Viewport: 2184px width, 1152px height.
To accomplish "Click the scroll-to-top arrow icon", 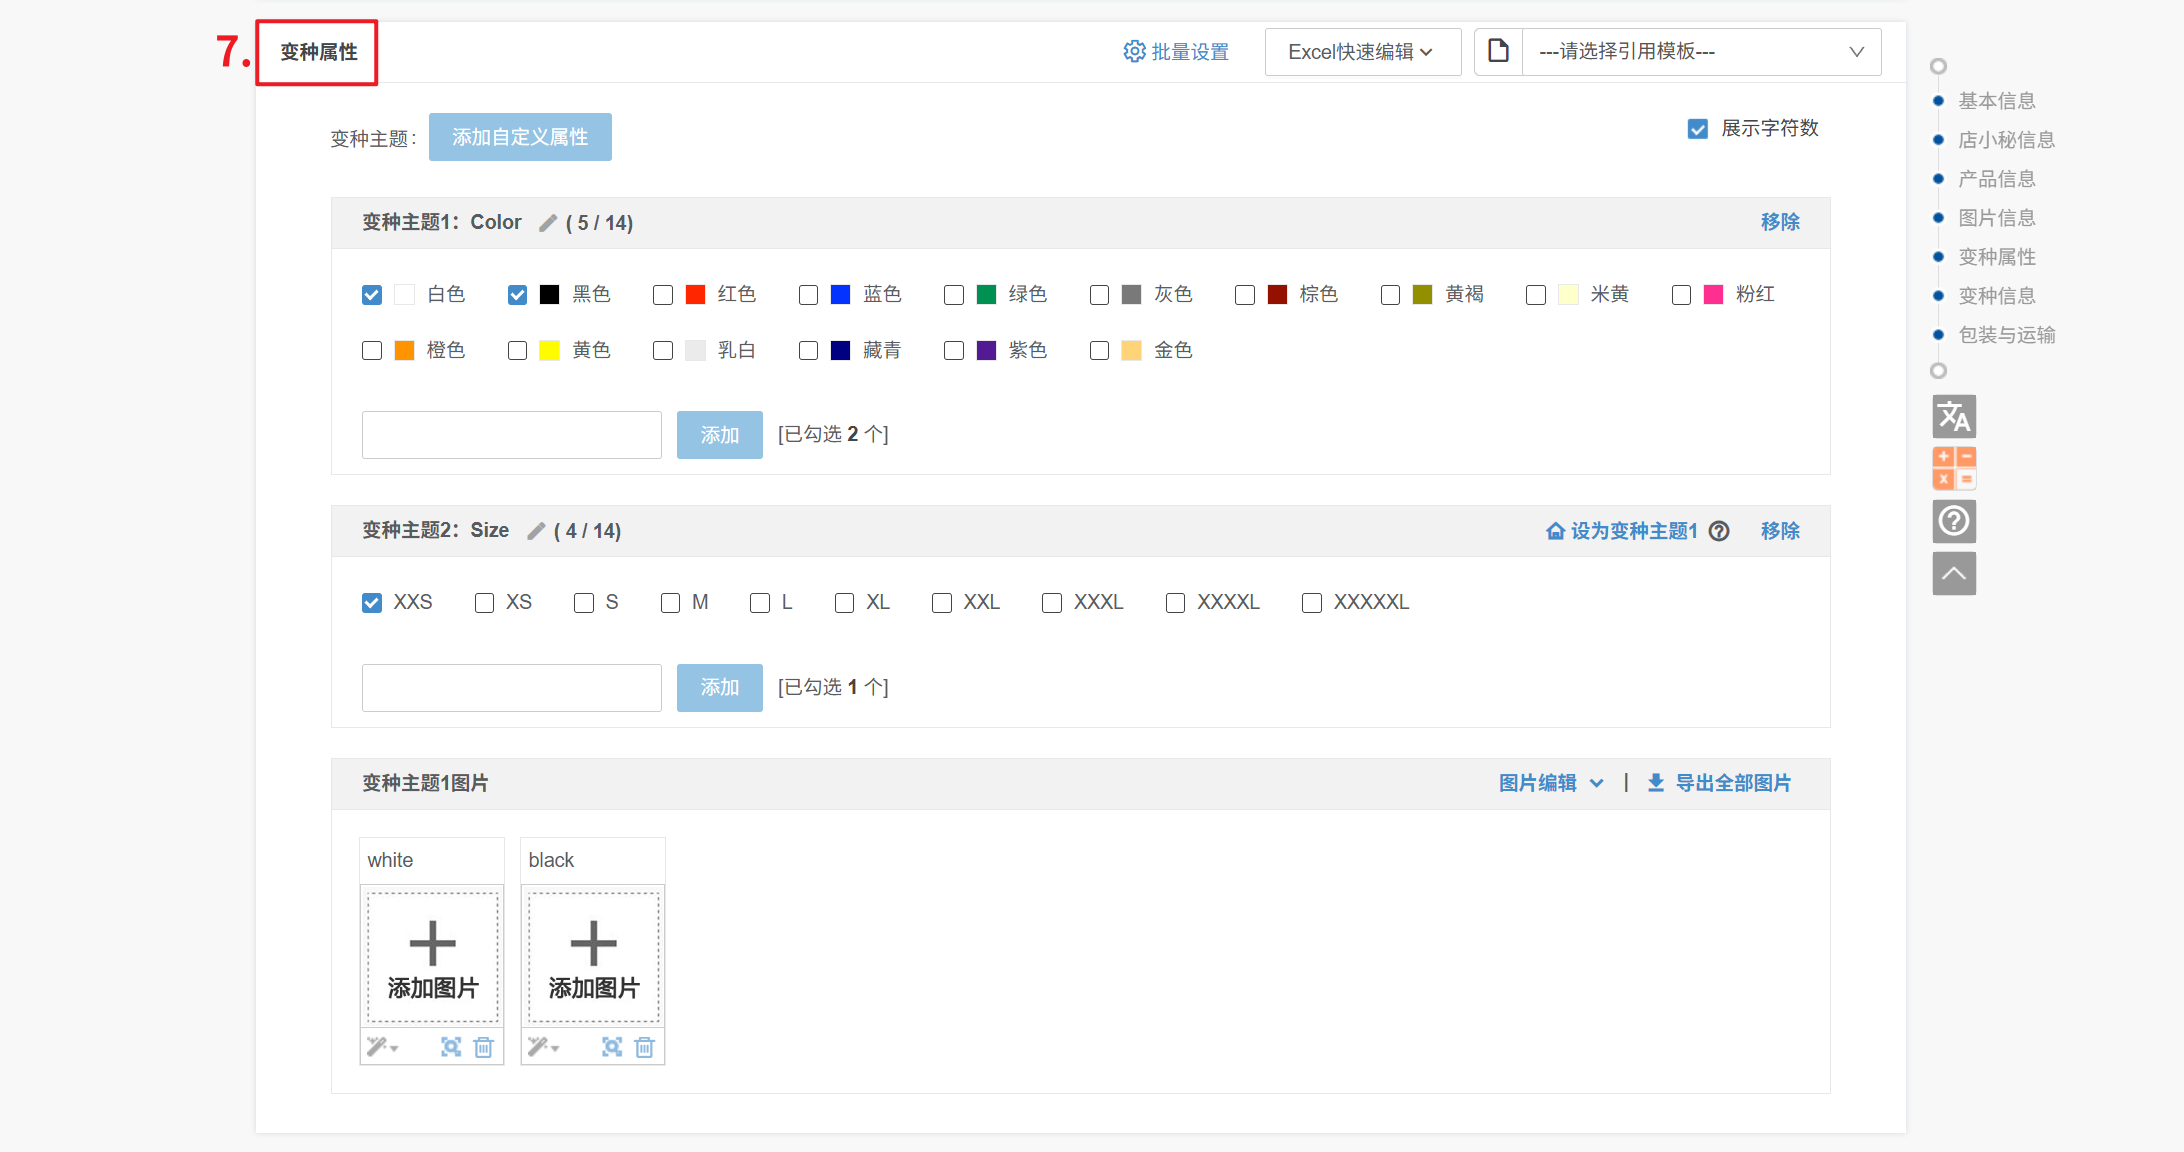I will (x=1953, y=574).
